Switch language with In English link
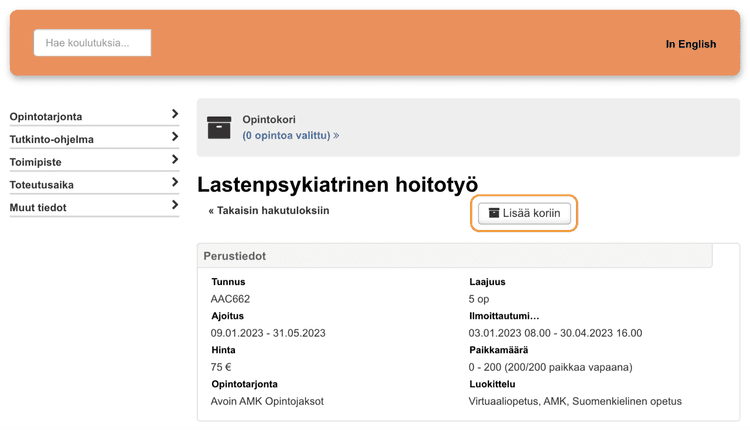The width and height of the screenshot is (750, 430). [691, 44]
